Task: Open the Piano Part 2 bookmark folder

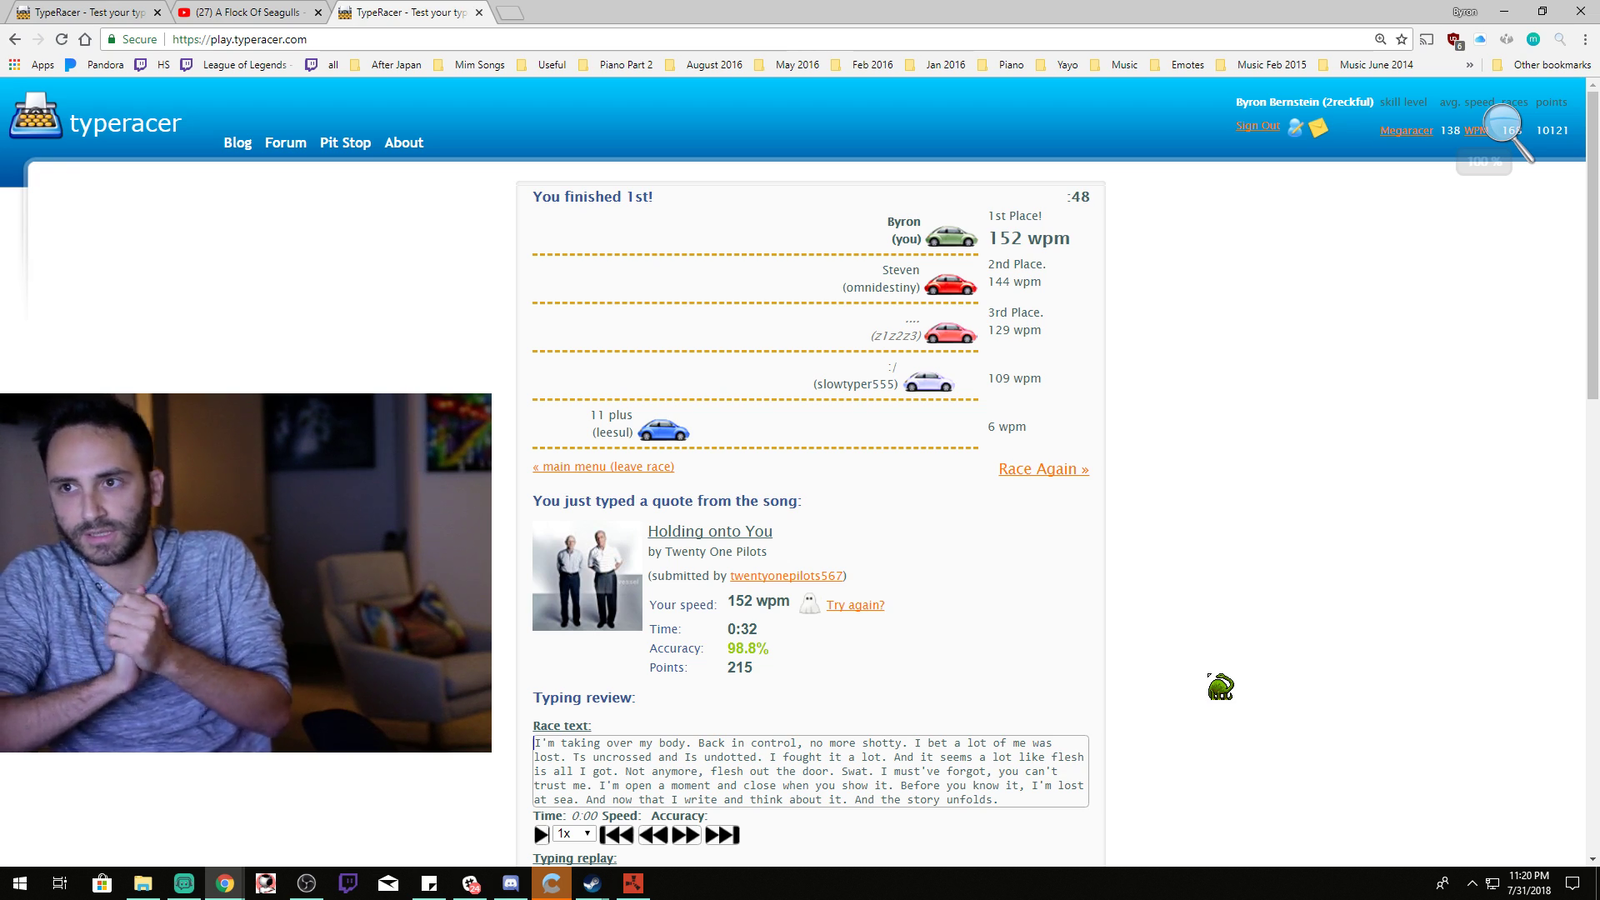Action: pos(615,65)
